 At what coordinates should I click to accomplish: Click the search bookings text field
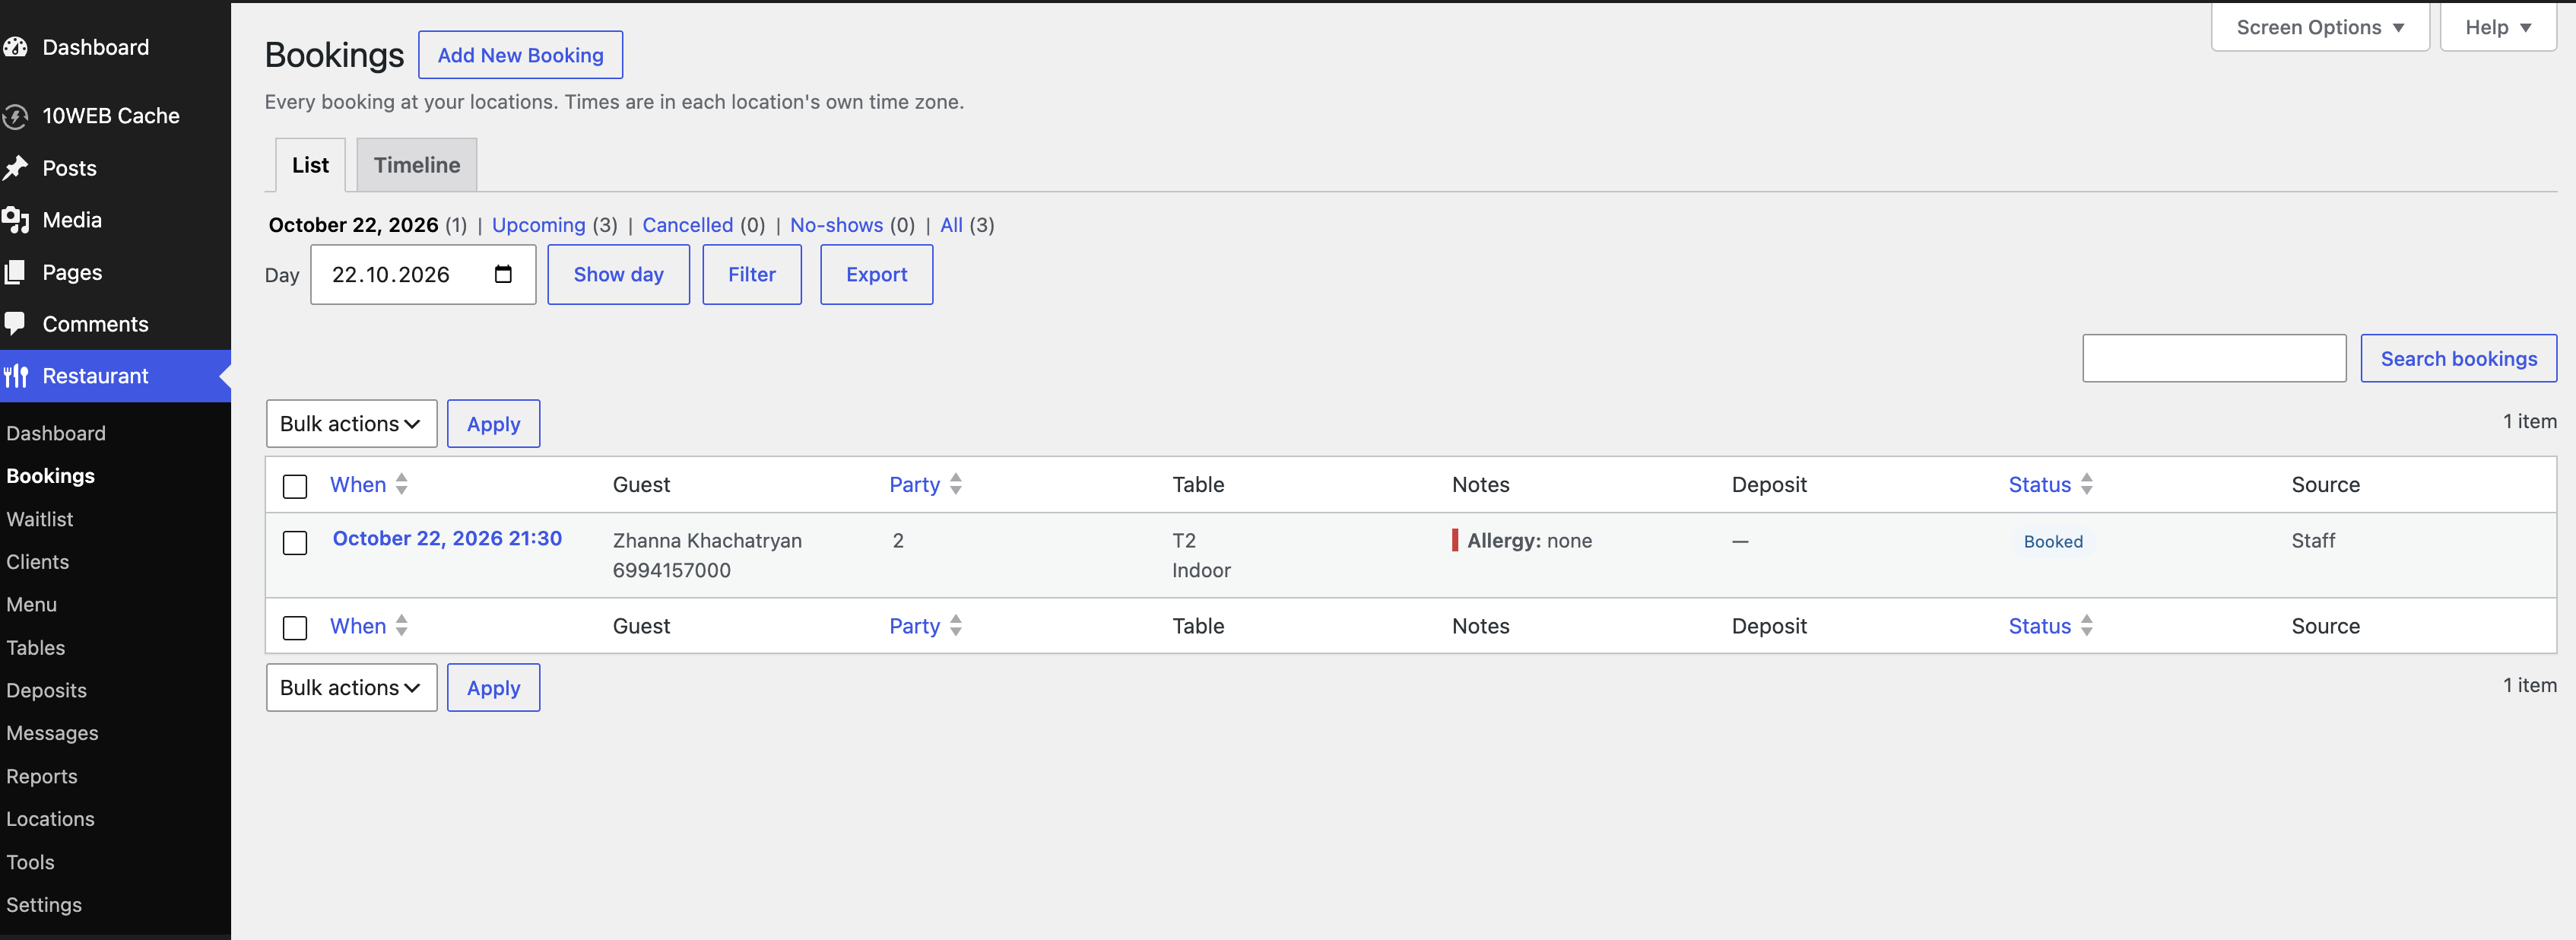click(x=2214, y=358)
